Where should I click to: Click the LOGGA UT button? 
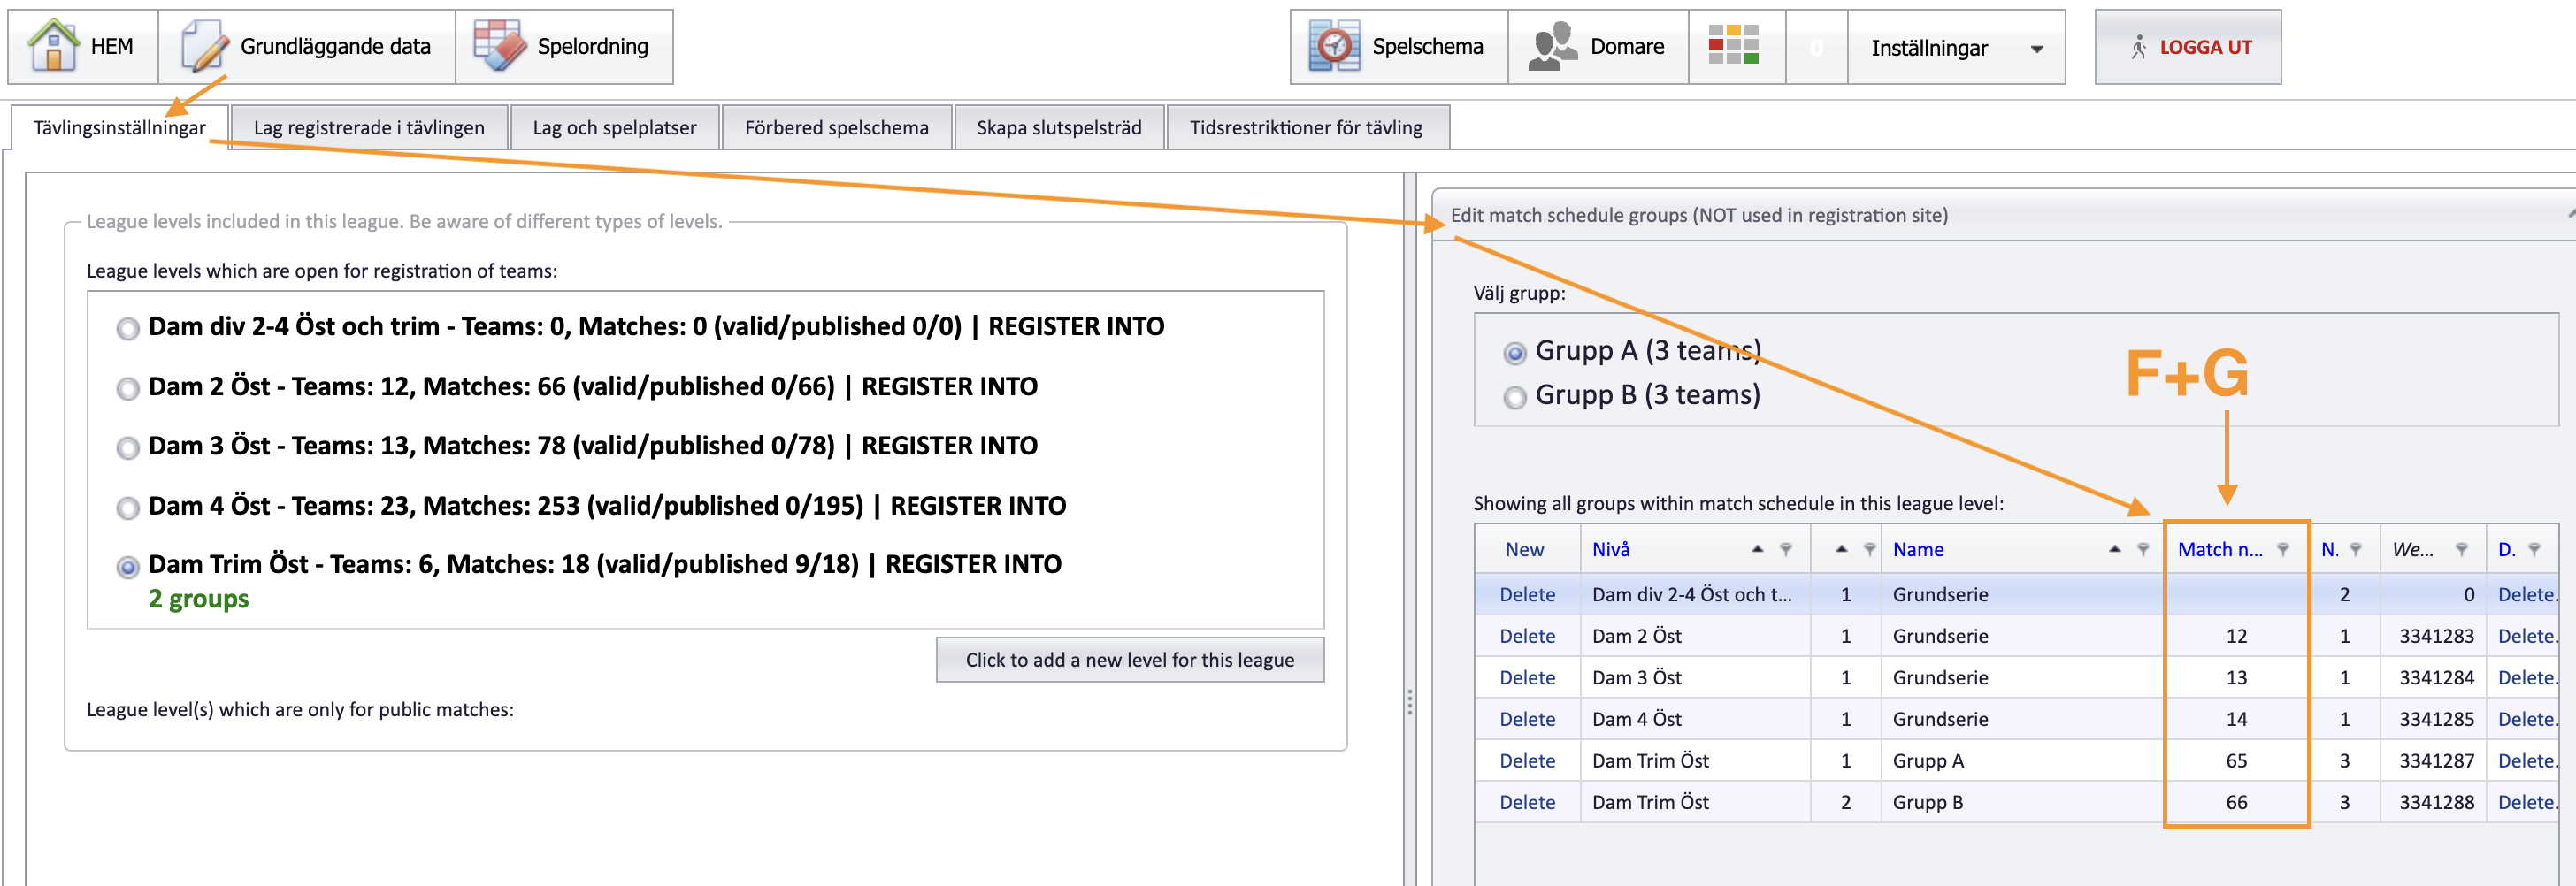[x=2188, y=47]
